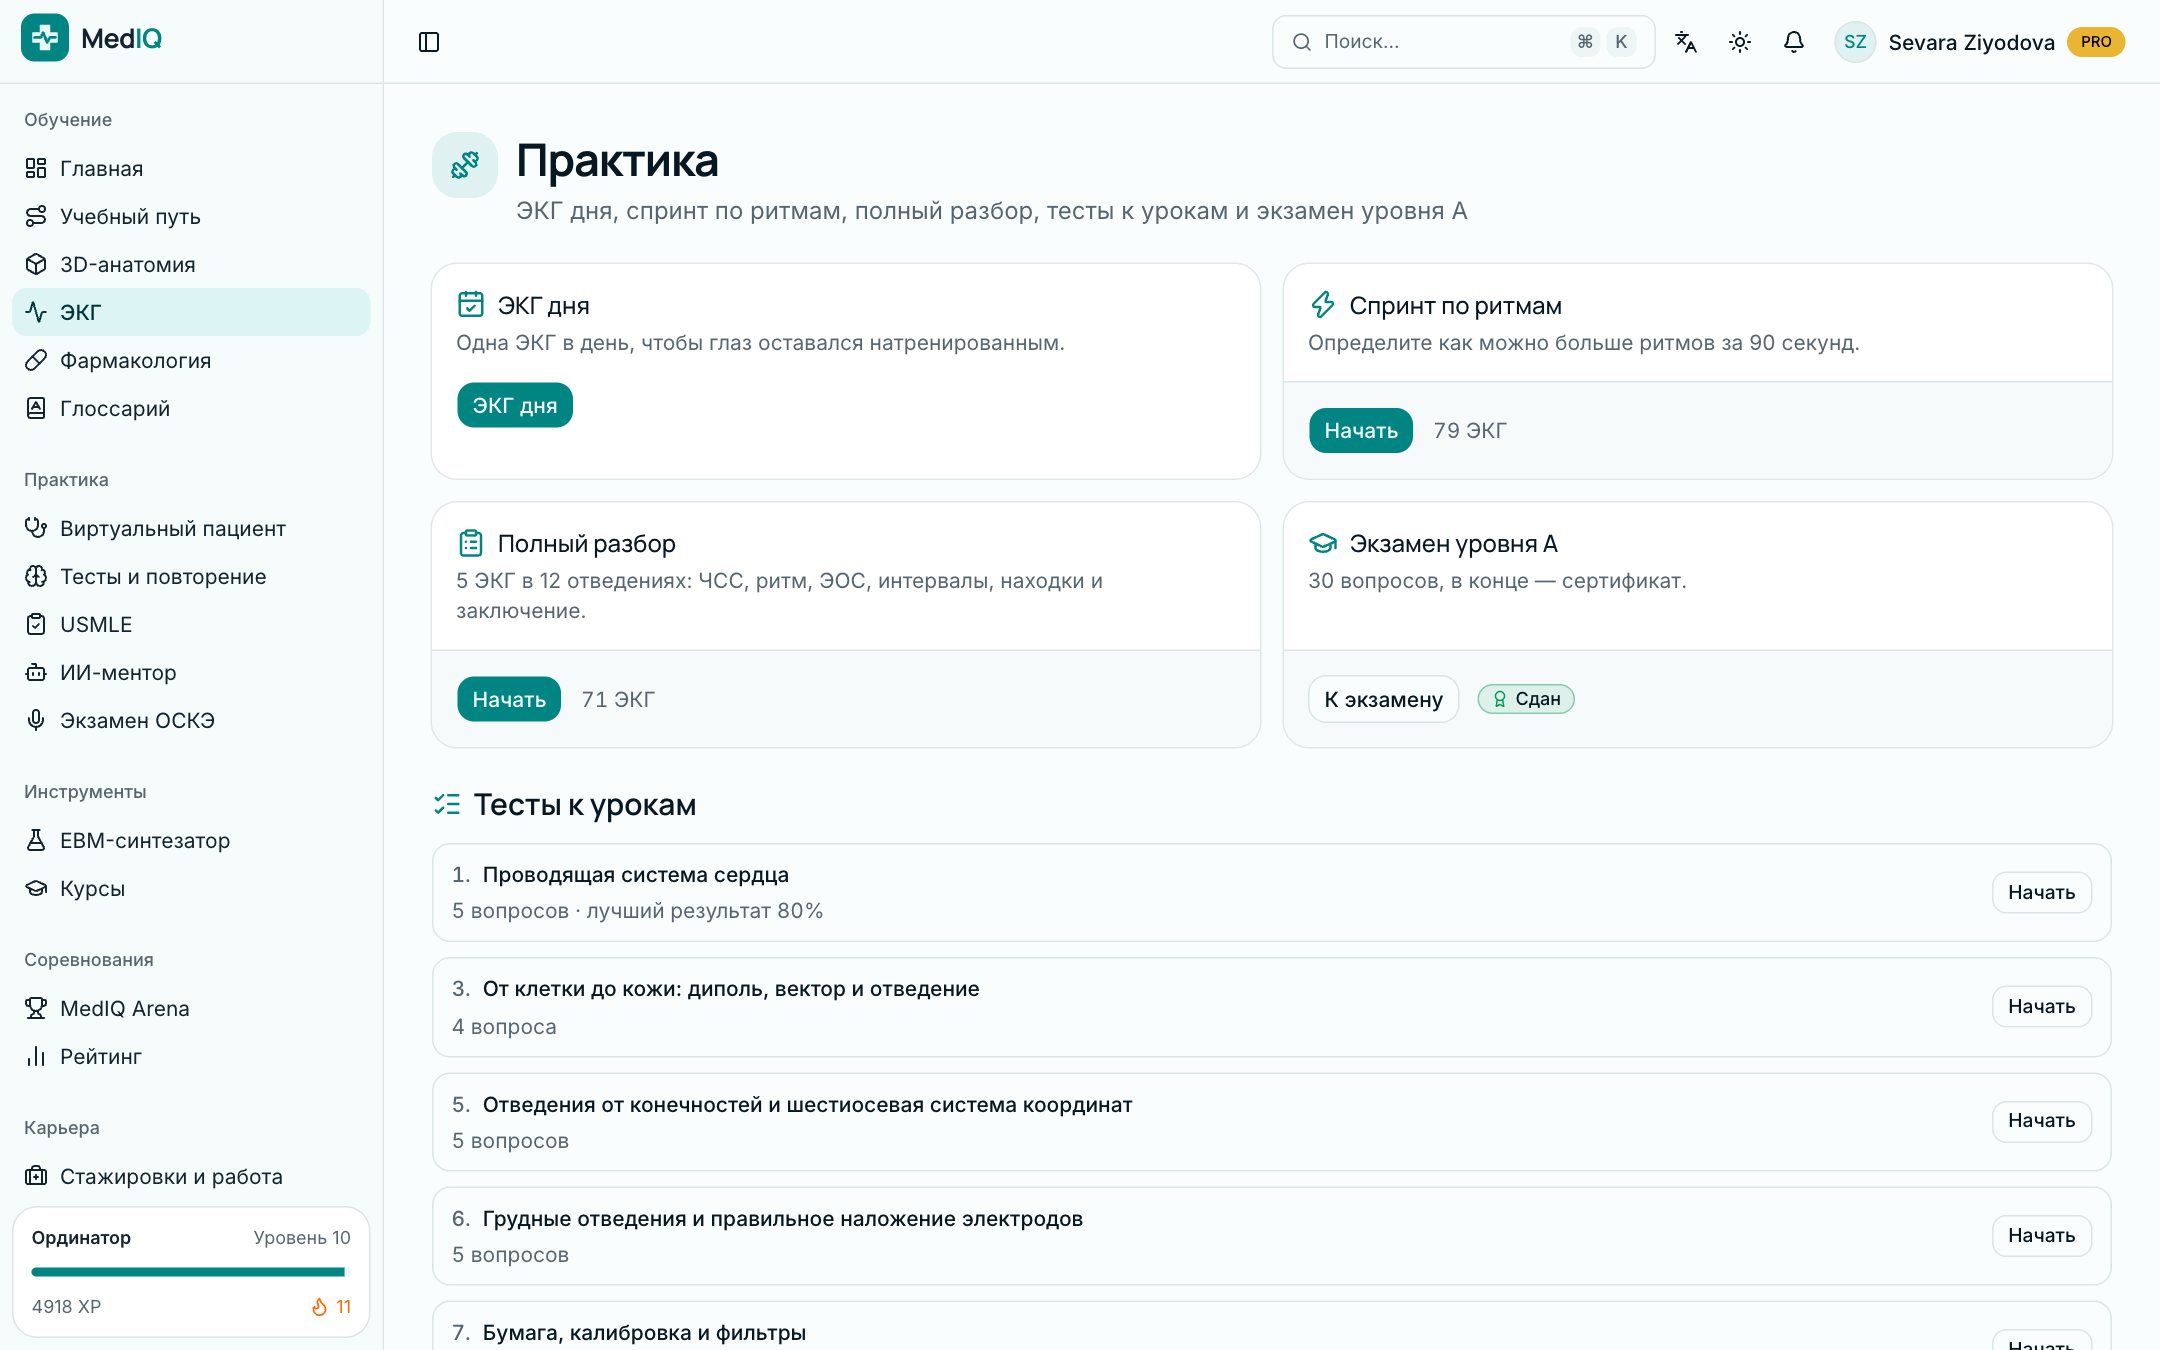Screen dimensions: 2160x1350
Task: Start Спринт по ритмам with Начать
Action: (x=1361, y=430)
